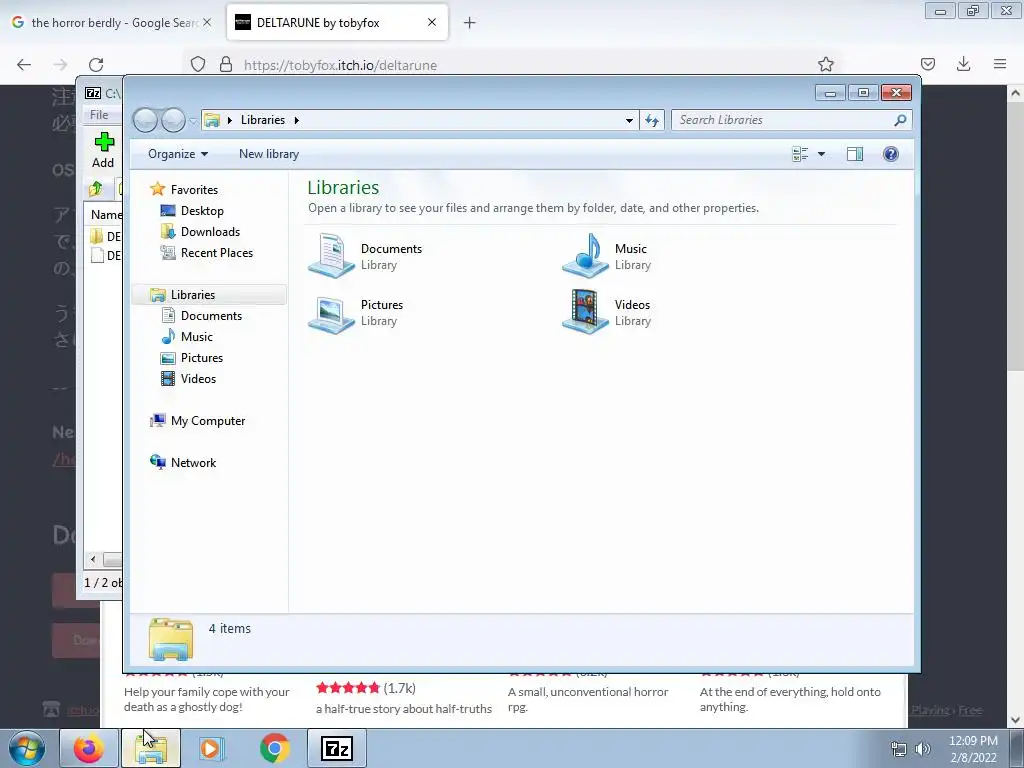This screenshot has width=1024, height=768.
Task: Select the DE folder row in 7-Zip
Action: (105, 236)
